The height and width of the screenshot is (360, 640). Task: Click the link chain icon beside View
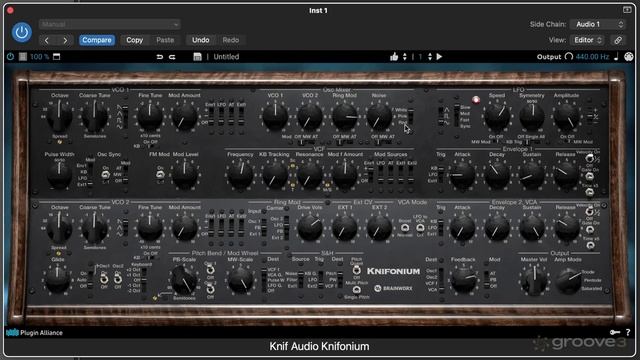point(618,40)
